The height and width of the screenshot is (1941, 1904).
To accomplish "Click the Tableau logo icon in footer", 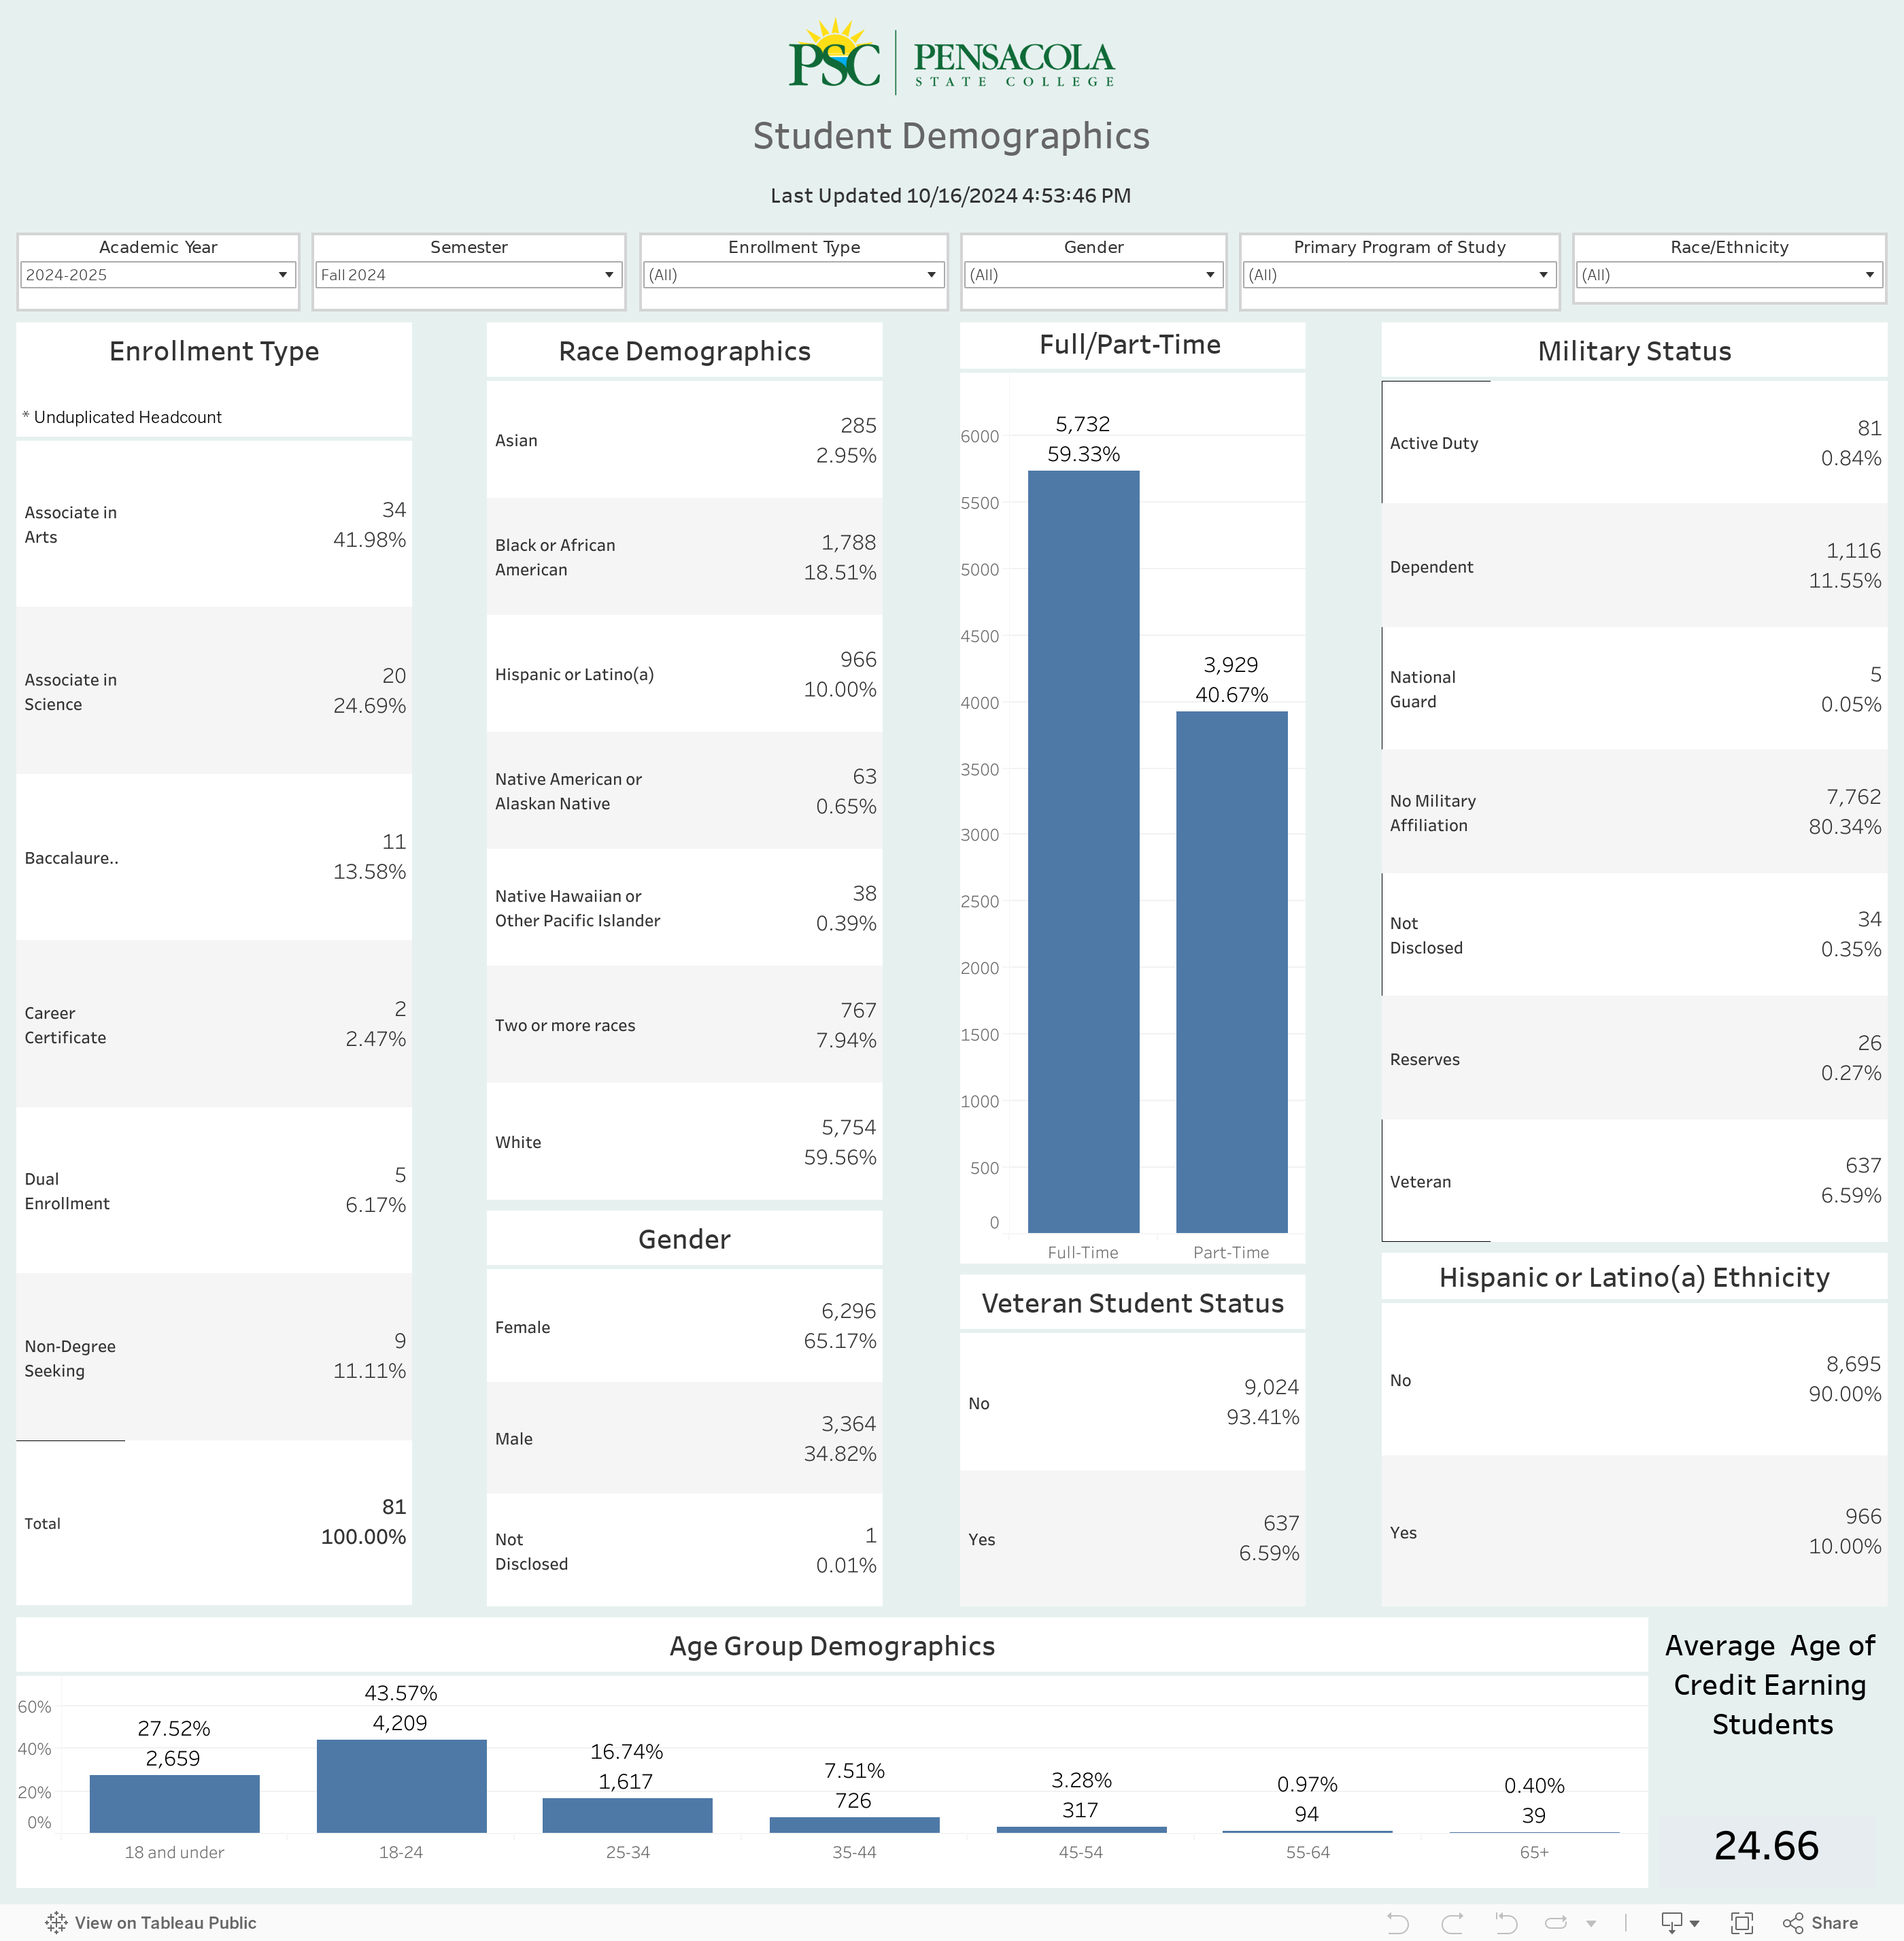I will point(56,1923).
